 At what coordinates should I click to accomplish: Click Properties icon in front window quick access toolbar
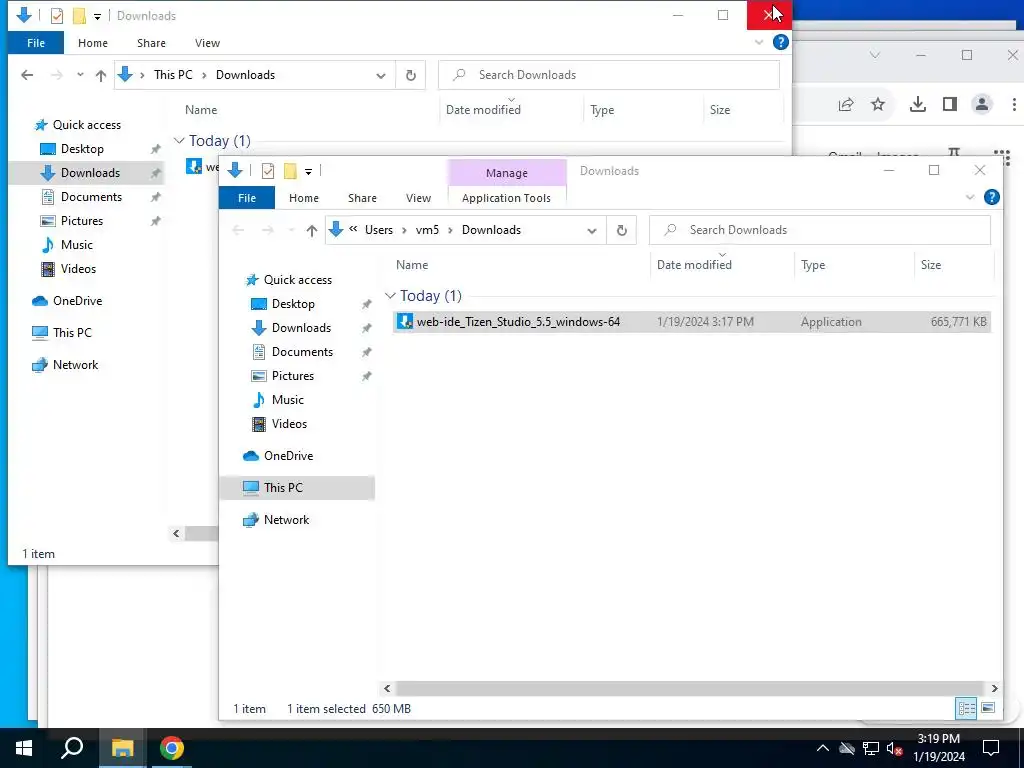[x=268, y=171]
